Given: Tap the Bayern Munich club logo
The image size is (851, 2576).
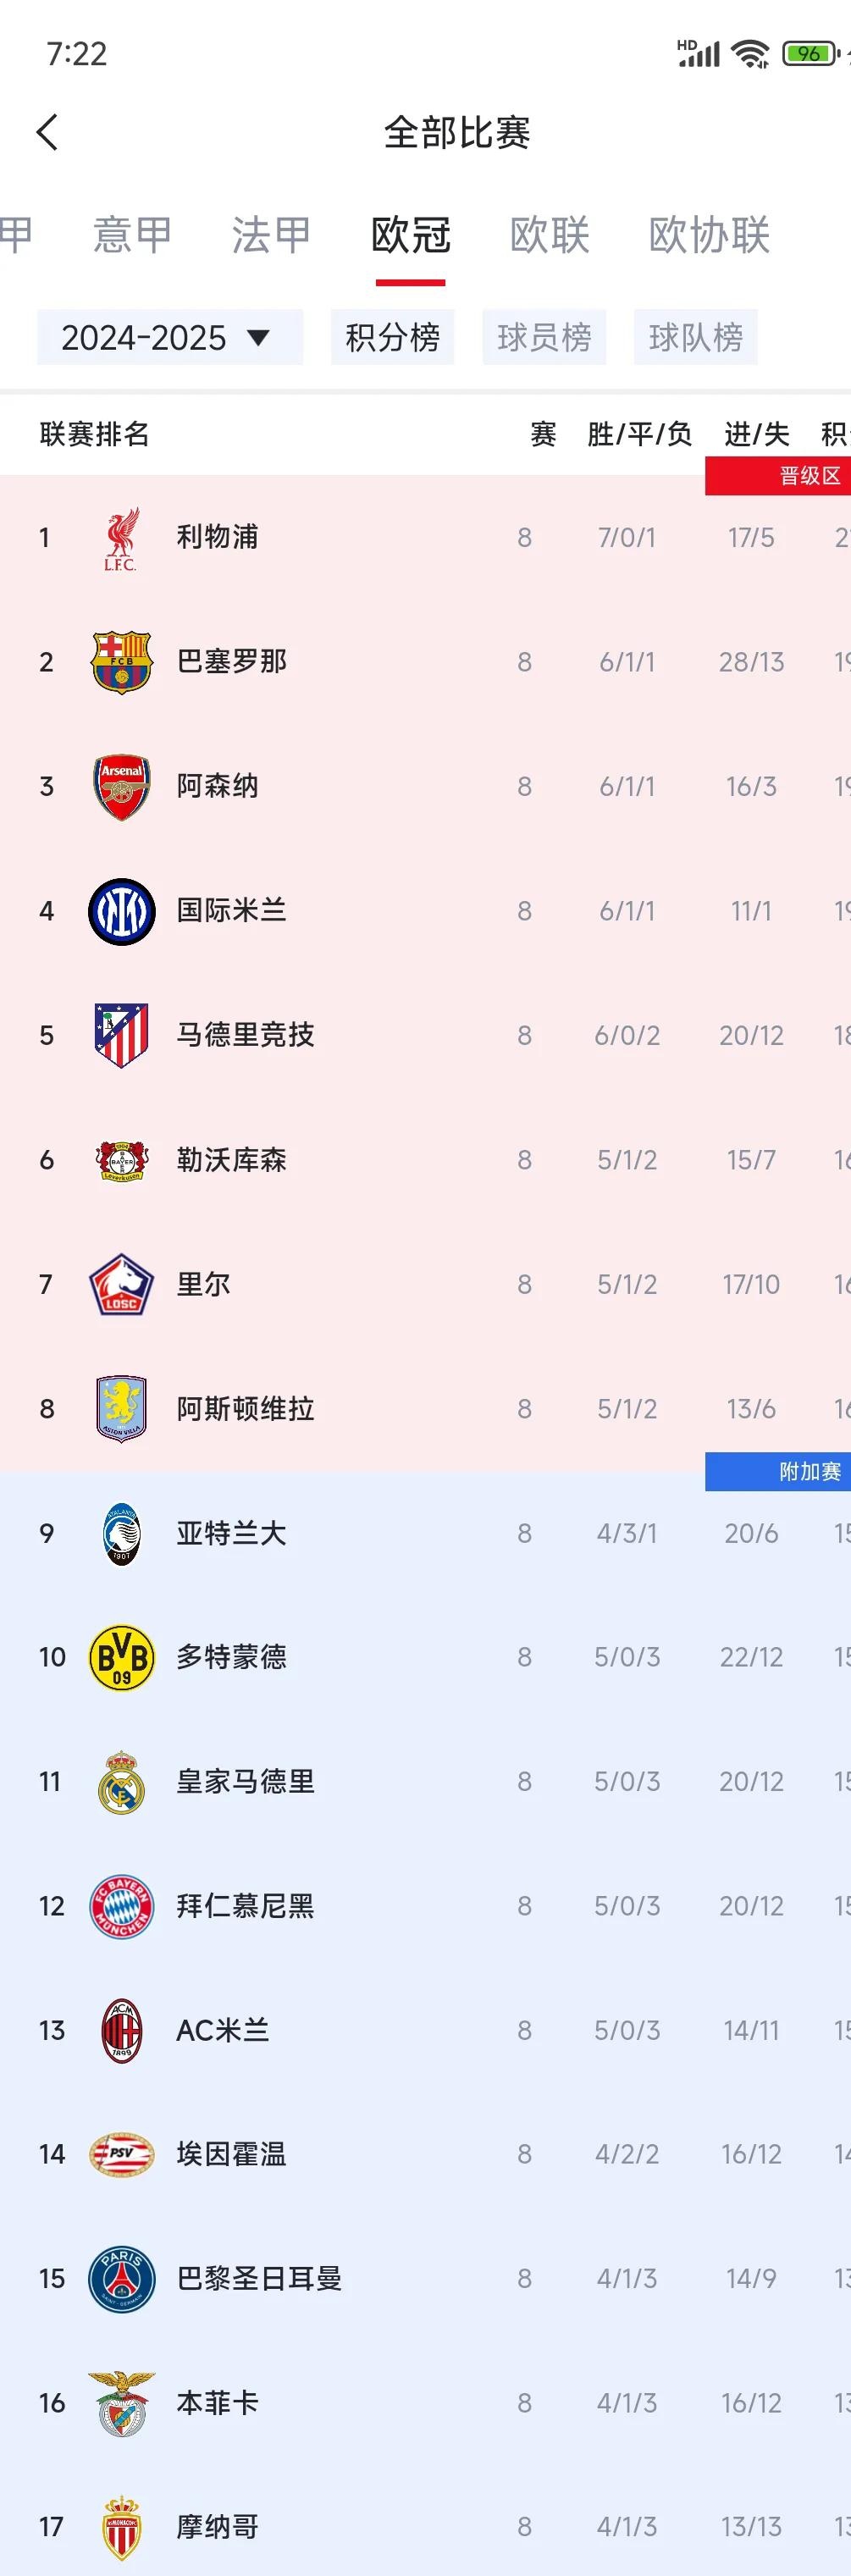Looking at the screenshot, I should (120, 1906).
